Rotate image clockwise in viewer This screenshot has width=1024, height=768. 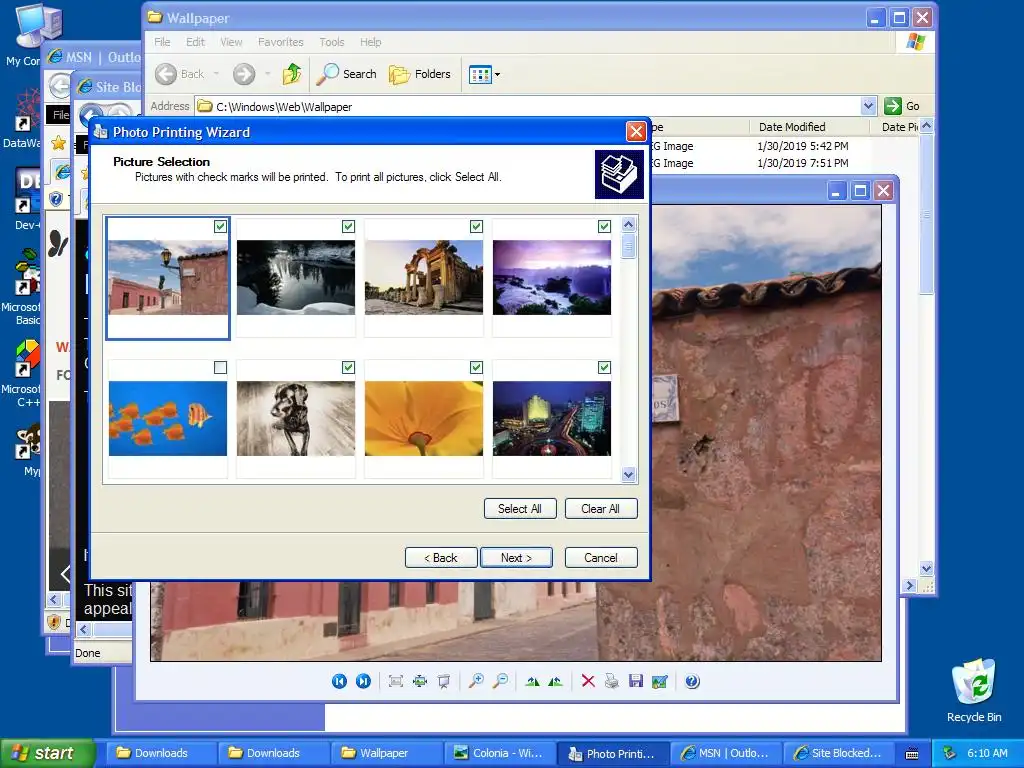point(532,681)
